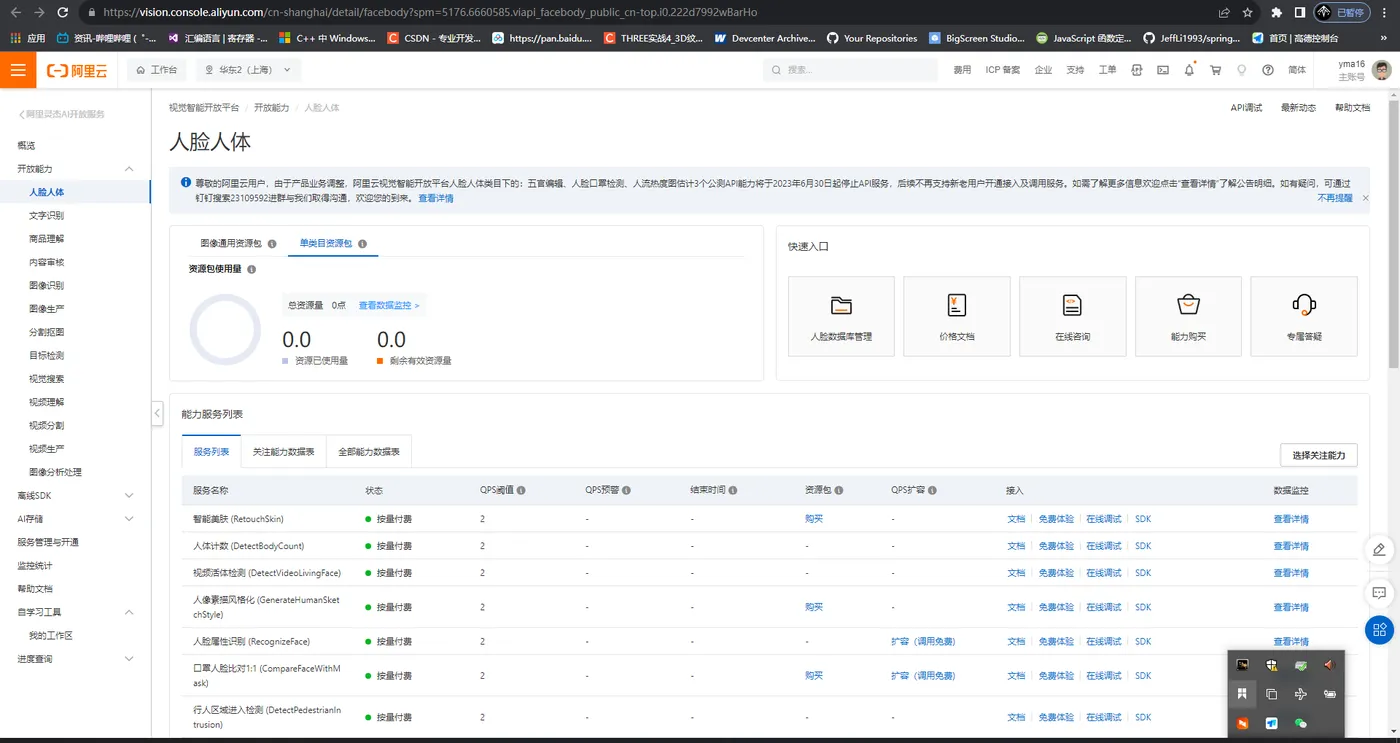Open the API调试 link

coord(1246,107)
